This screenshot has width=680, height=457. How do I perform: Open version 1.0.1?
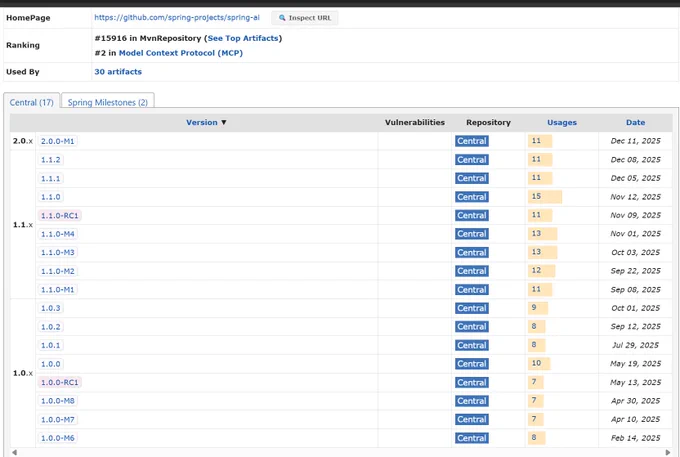[51, 345]
